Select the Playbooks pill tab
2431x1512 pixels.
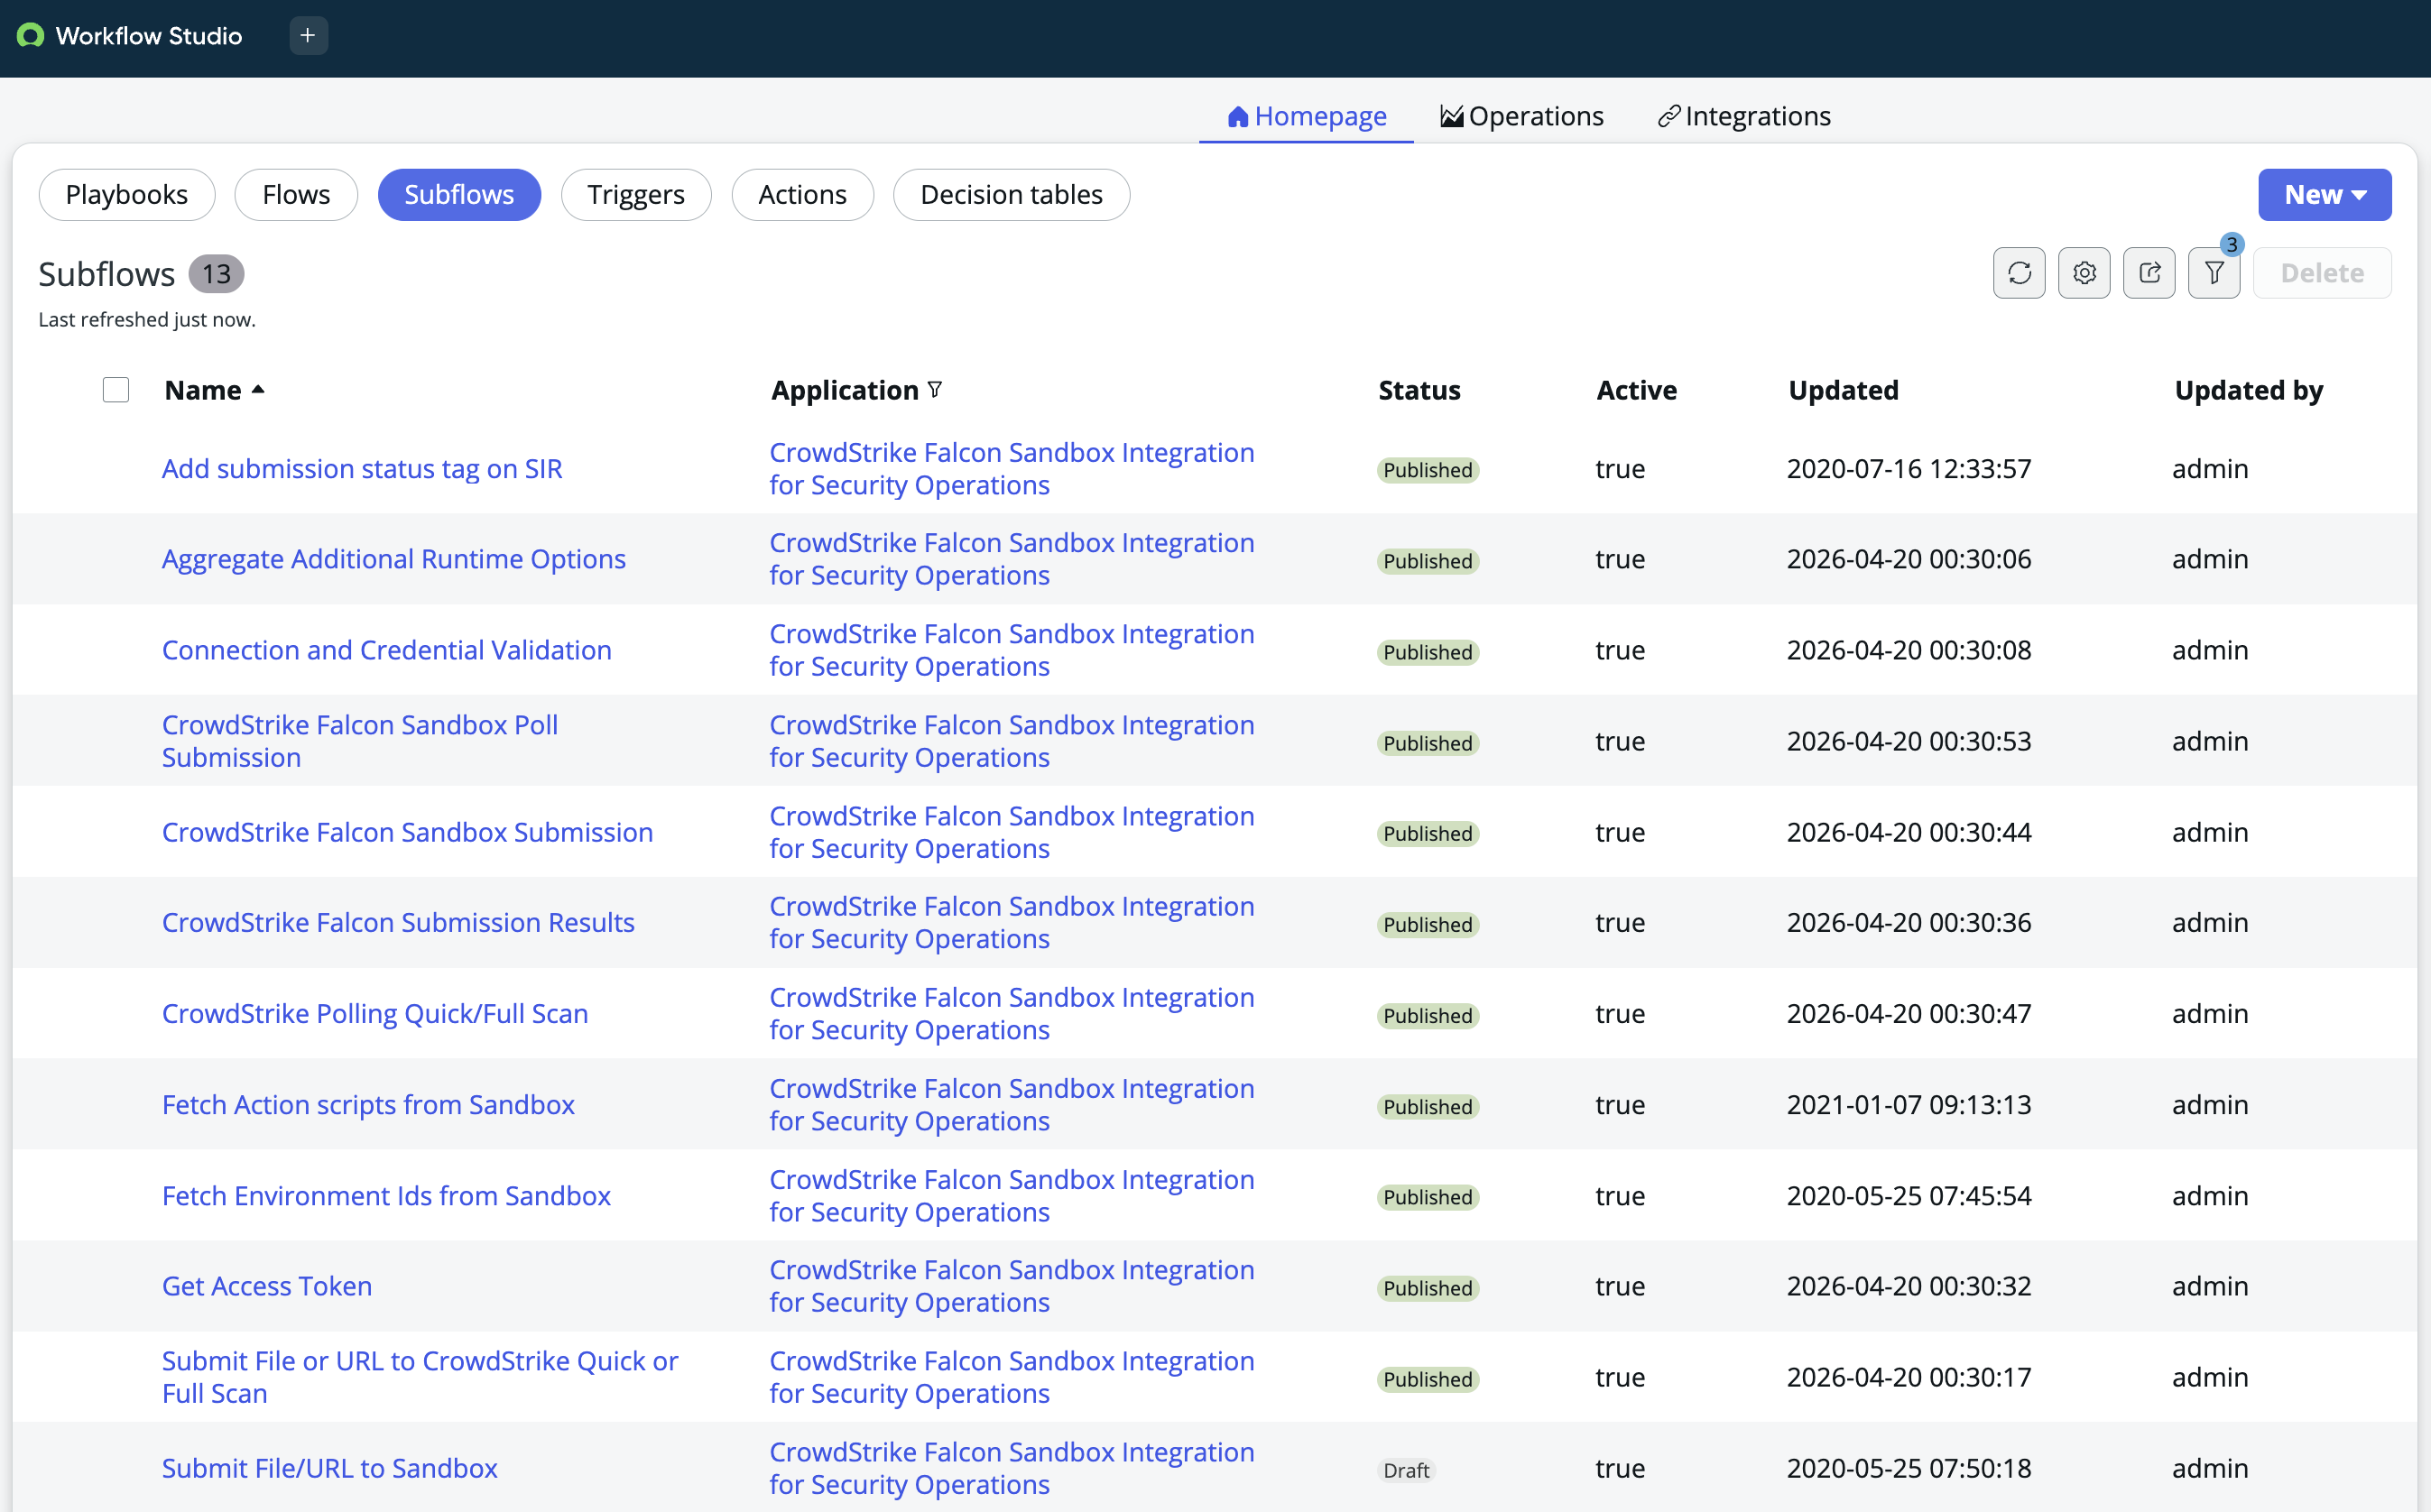tap(127, 194)
